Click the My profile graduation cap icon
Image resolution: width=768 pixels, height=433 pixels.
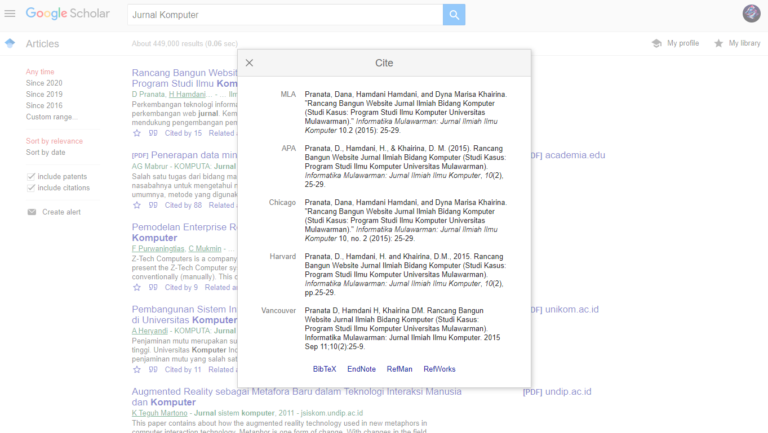(657, 43)
